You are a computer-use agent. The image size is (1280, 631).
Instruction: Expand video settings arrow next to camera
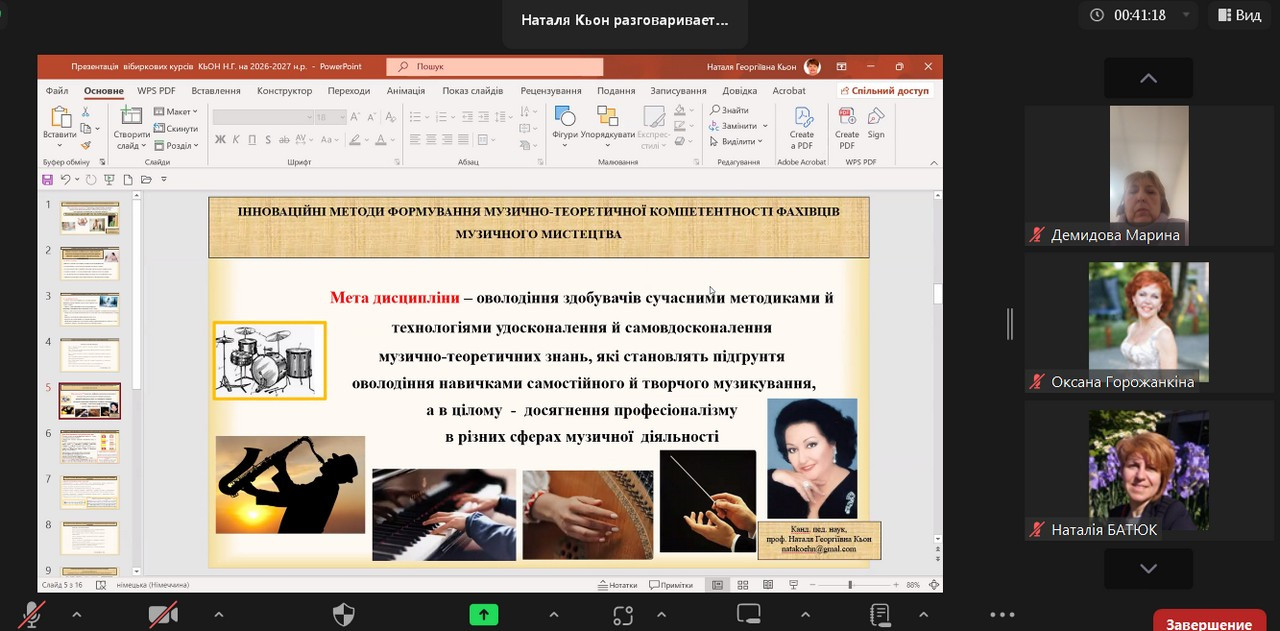(x=218, y=615)
